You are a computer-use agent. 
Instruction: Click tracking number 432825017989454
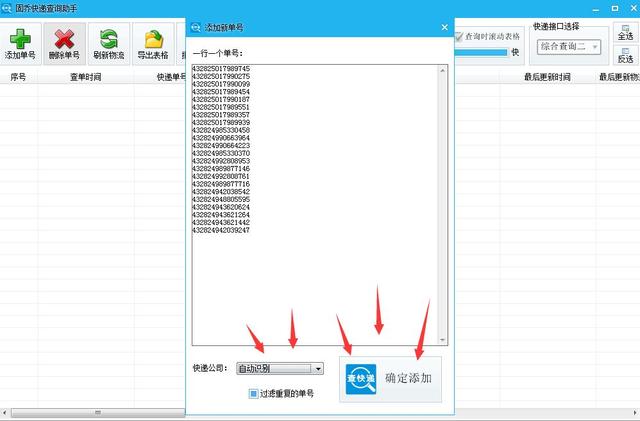pyautogui.click(x=221, y=92)
